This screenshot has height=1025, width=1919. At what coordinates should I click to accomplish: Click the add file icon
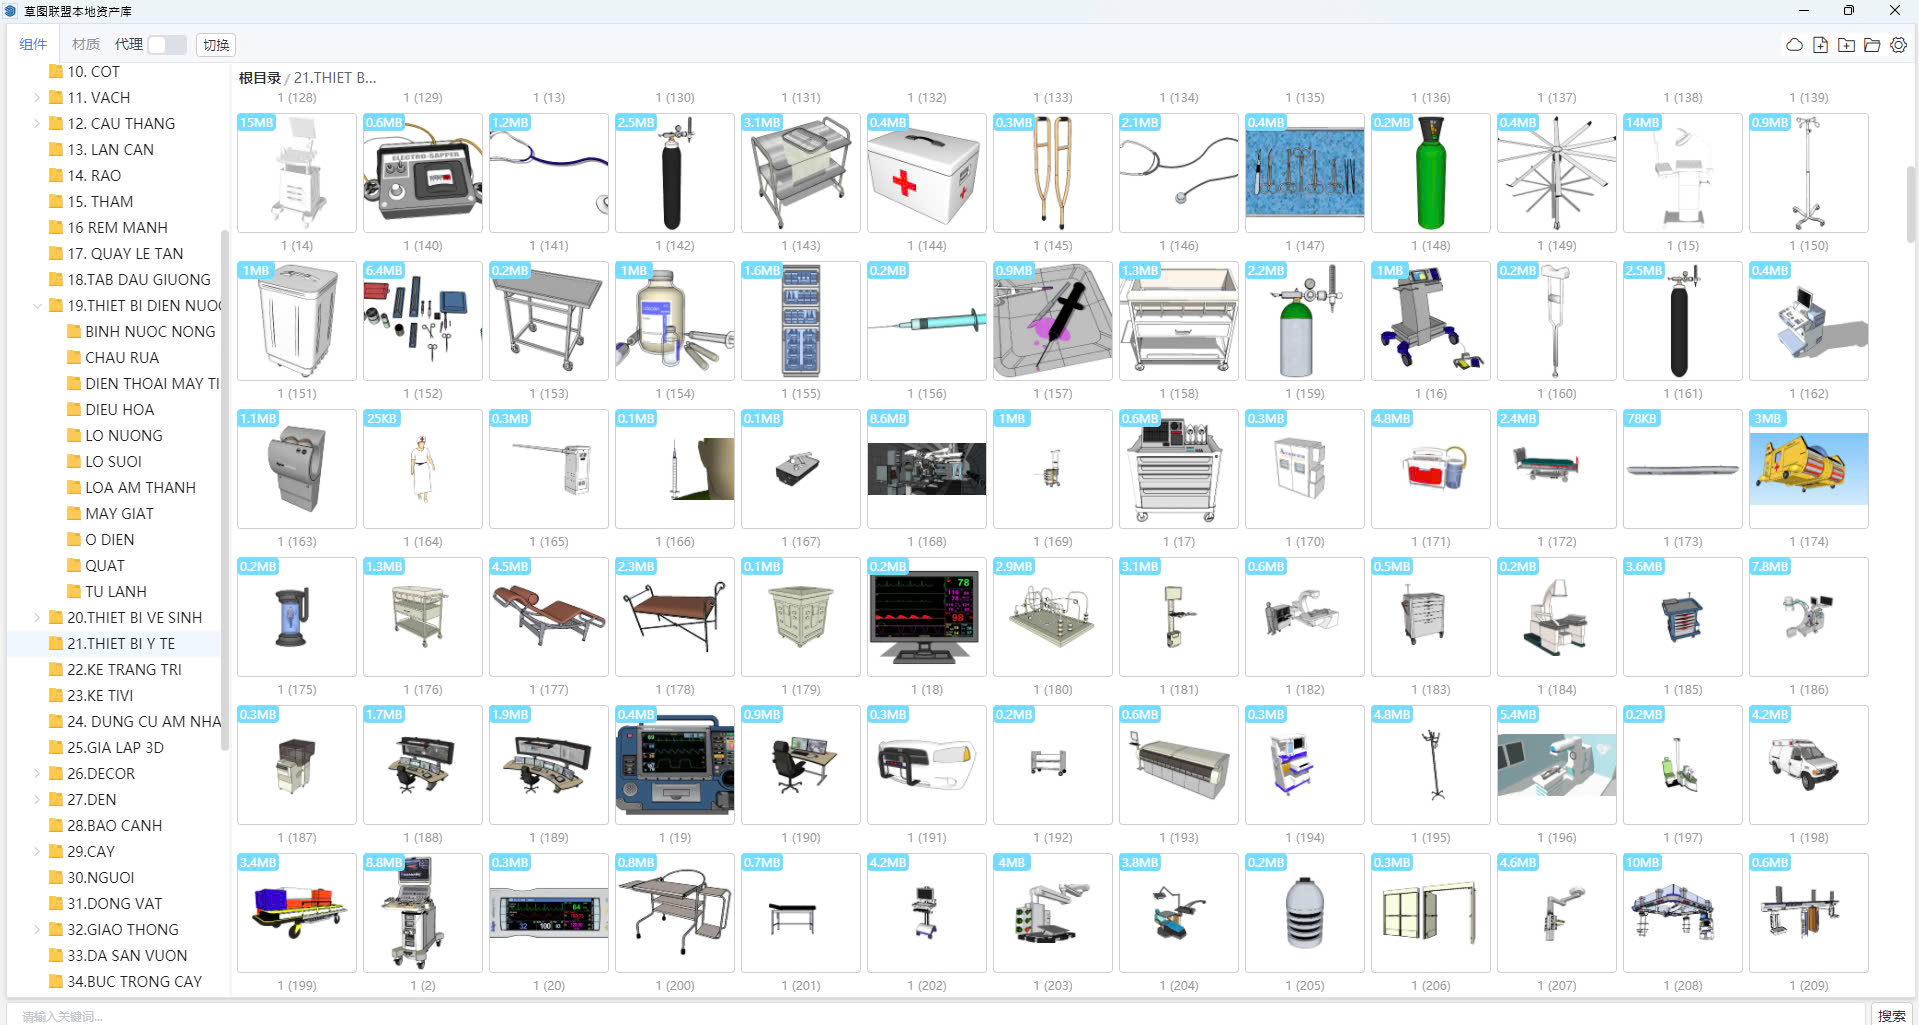pyautogui.click(x=1820, y=45)
